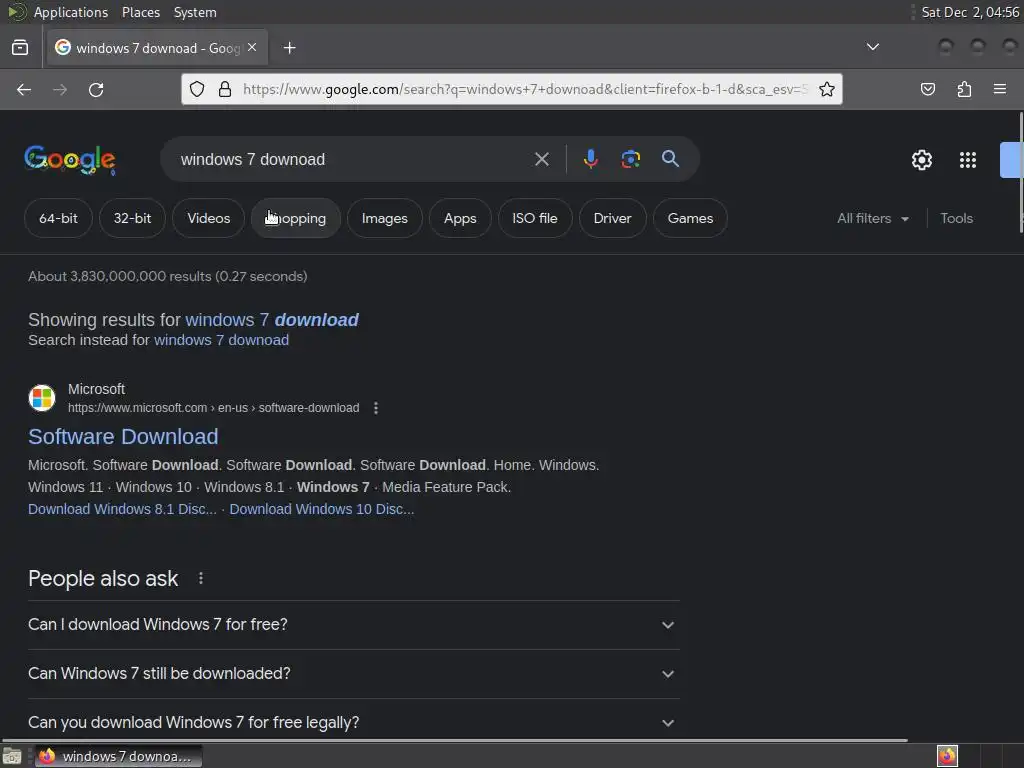The height and width of the screenshot is (768, 1024).
Task: Click show desktop icon in bottom panel
Action: [x=12, y=756]
